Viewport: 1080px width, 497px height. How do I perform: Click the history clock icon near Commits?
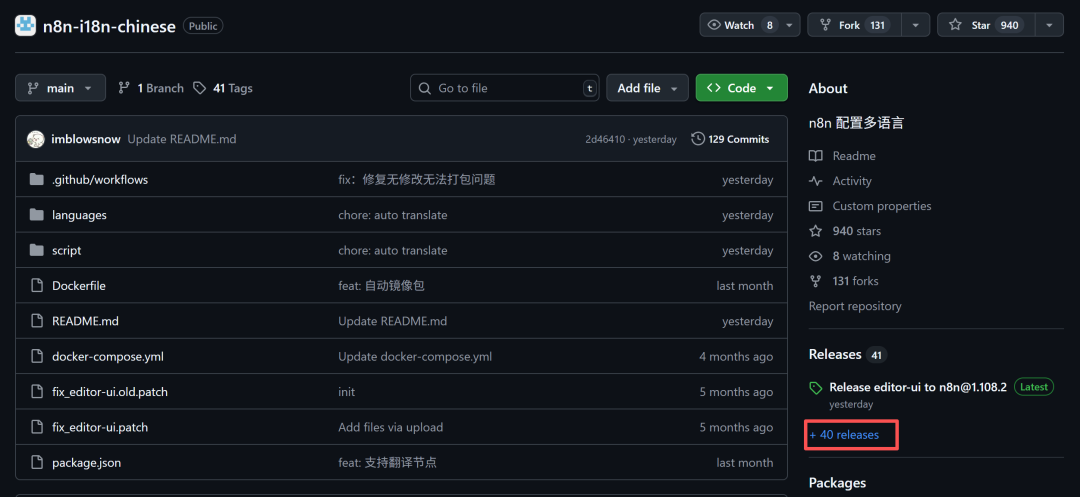(x=698, y=139)
